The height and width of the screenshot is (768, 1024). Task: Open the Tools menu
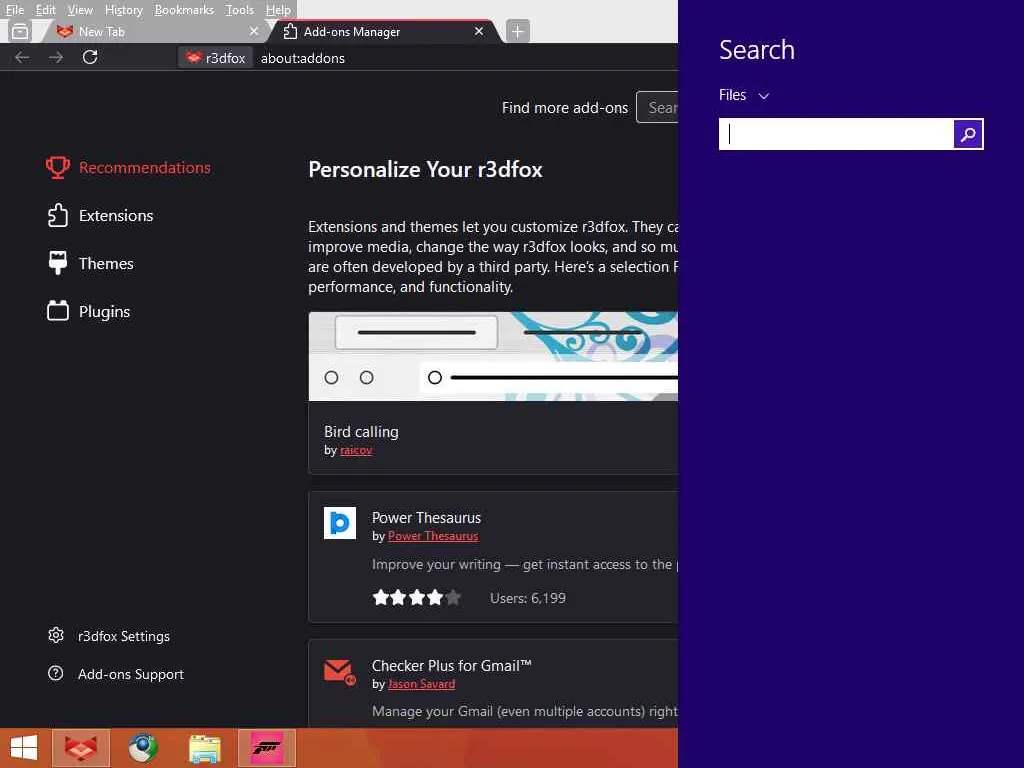240,10
